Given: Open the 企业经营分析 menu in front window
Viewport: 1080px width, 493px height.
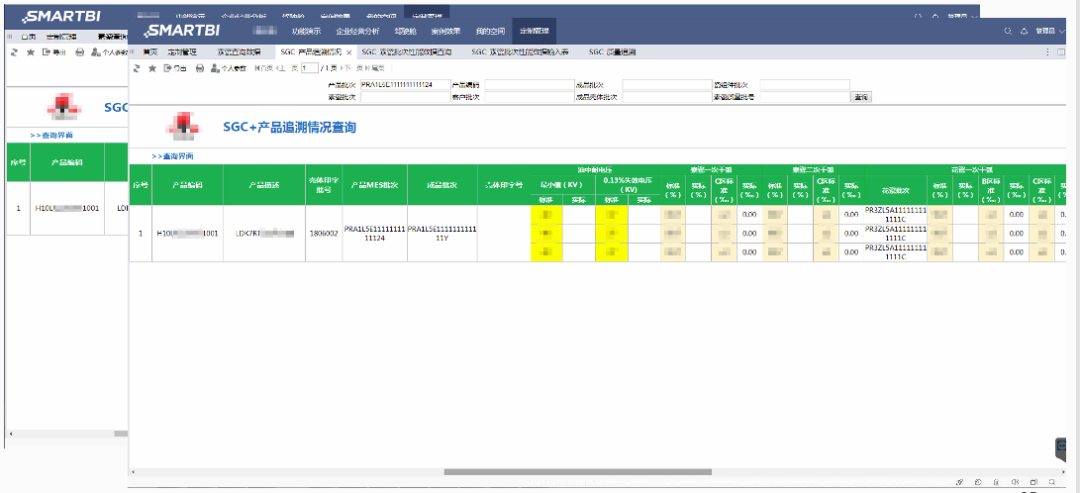Looking at the screenshot, I should 357,31.
